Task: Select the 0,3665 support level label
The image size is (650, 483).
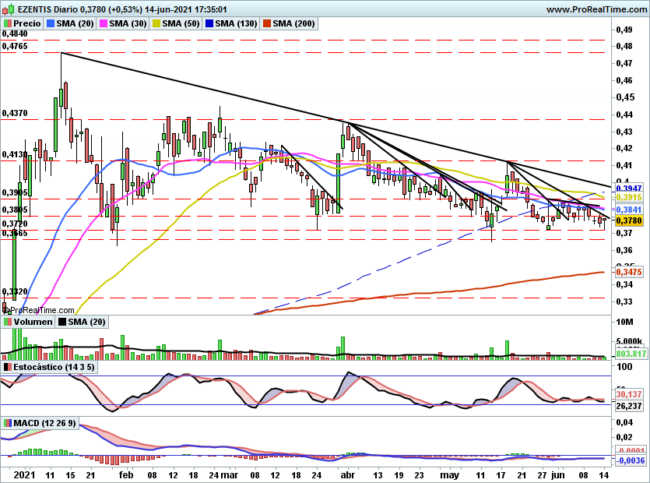Action: click(15, 233)
